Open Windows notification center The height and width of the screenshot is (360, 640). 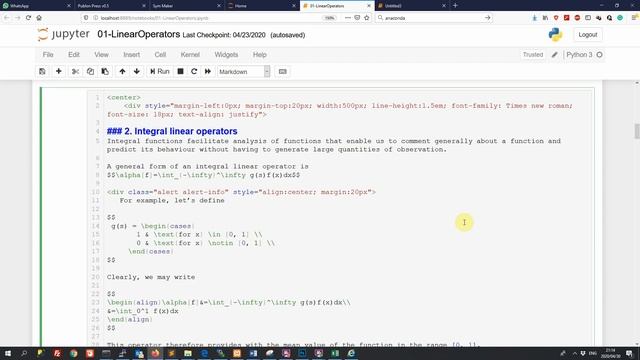click(x=630, y=353)
